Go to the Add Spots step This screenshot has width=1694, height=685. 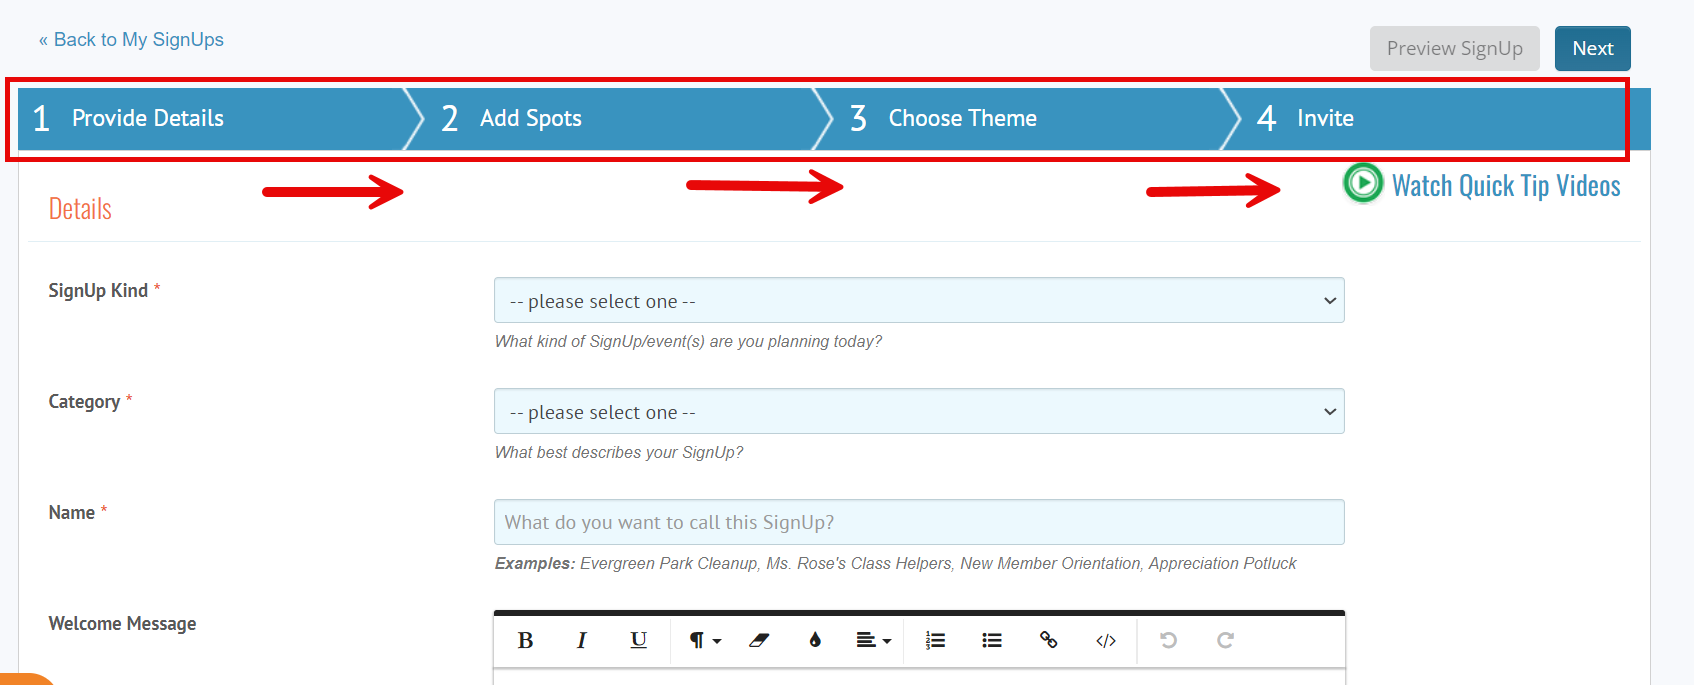530,119
